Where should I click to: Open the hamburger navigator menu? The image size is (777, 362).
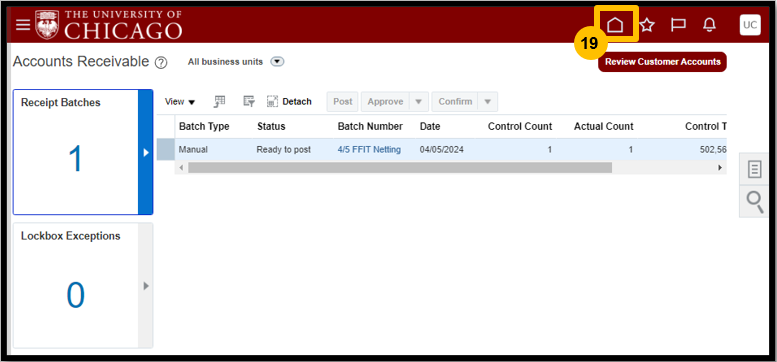(x=23, y=25)
